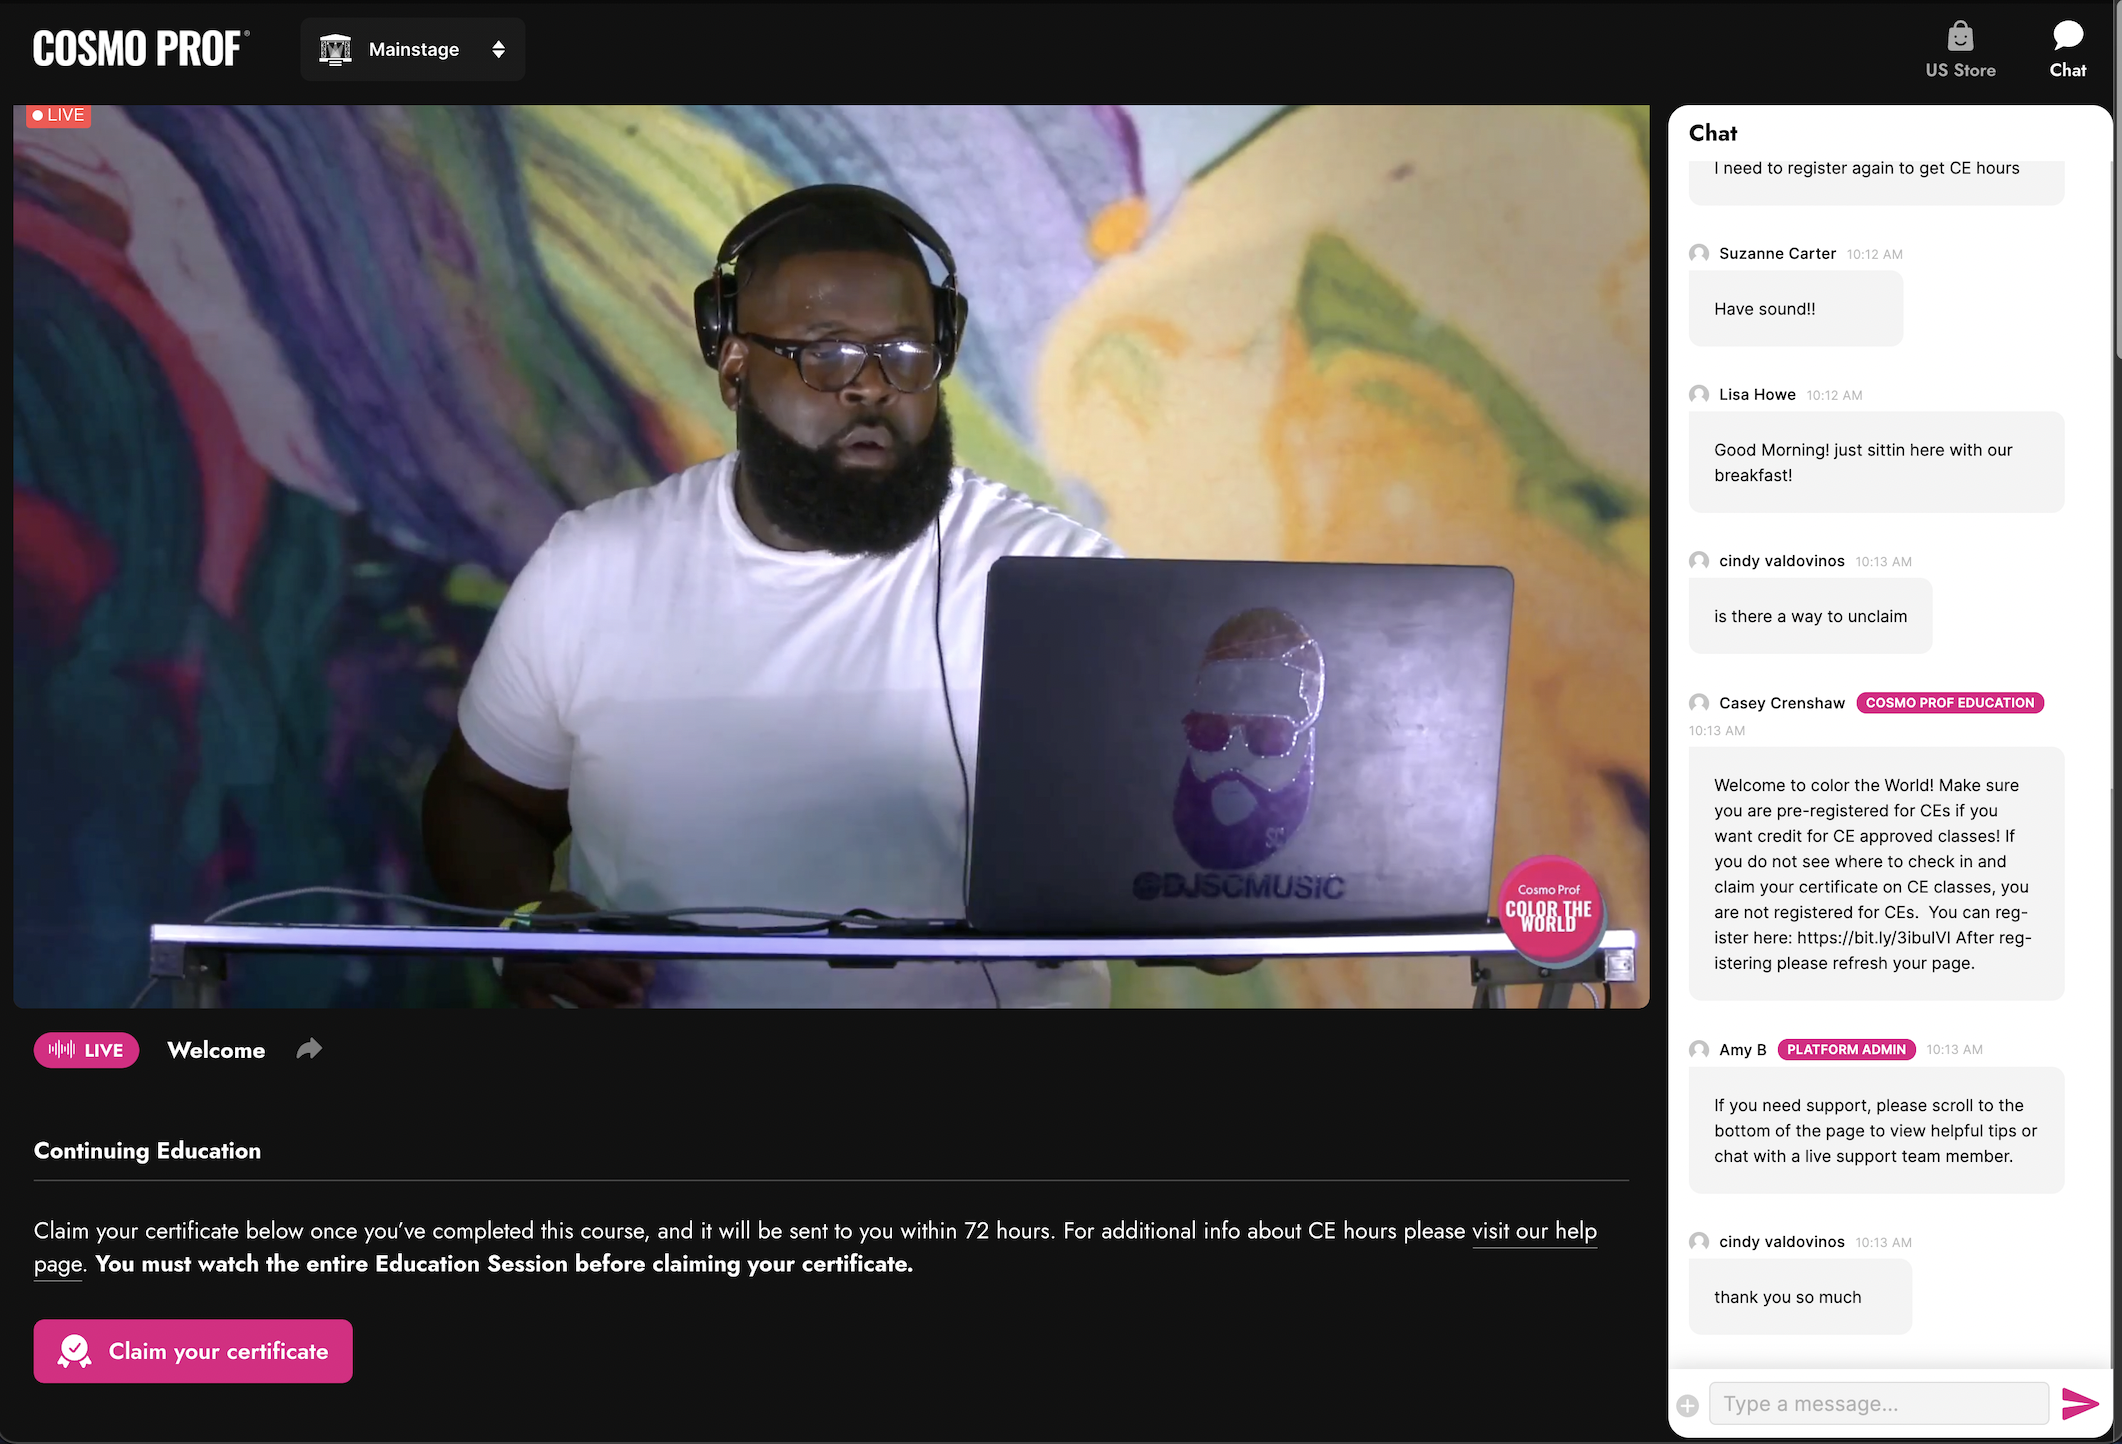This screenshot has height=1444, width=2122.
Task: Share the Welcome session arrow icon
Action: click(309, 1049)
